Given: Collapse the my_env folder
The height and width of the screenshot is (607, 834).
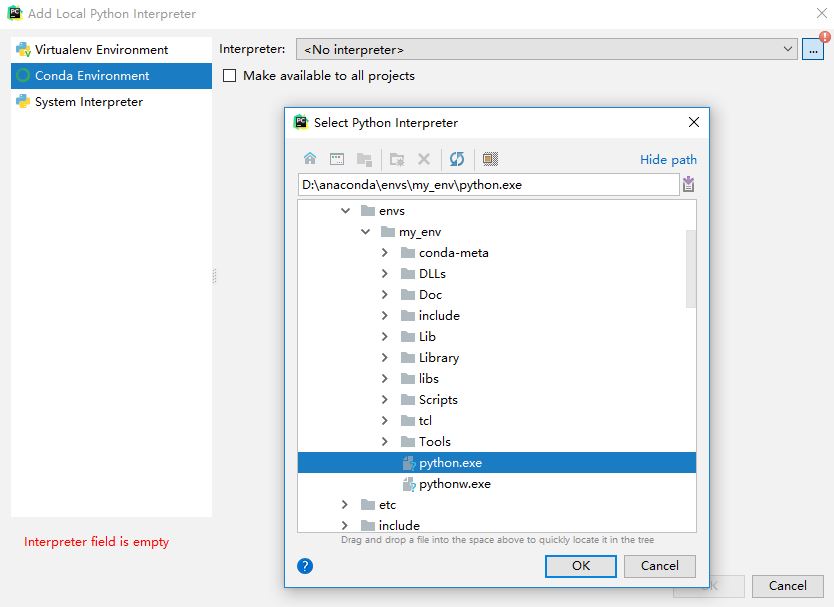Looking at the screenshot, I should pos(365,232).
